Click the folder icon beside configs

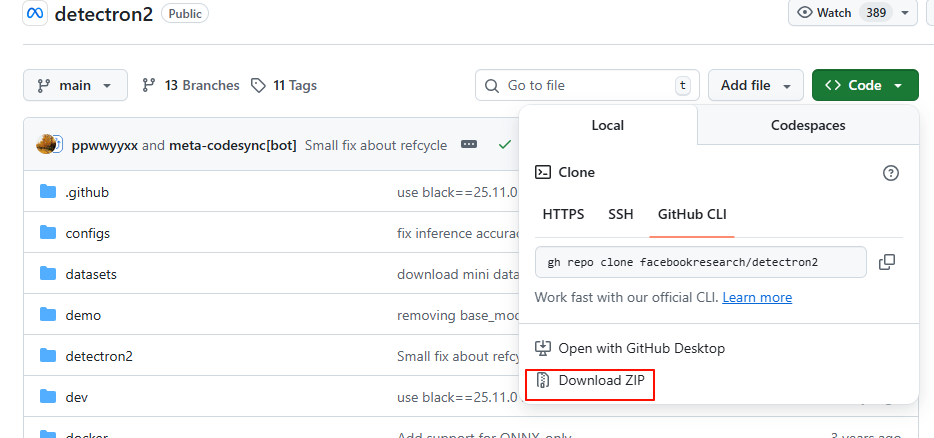point(48,232)
